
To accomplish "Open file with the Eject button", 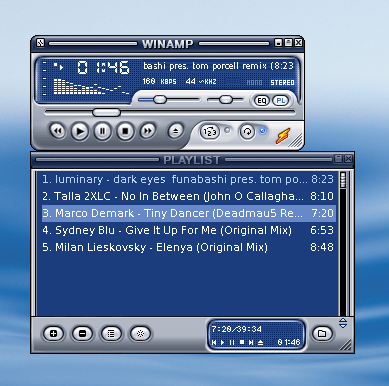I will point(175,131).
